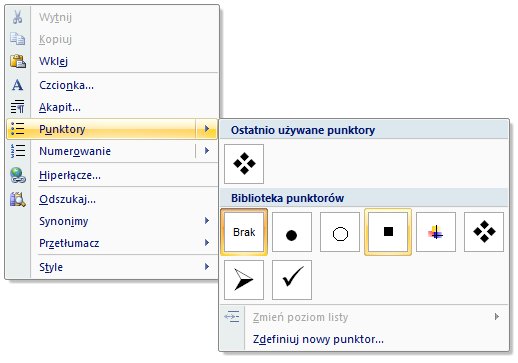Pick the colored cross bullet

[x=436, y=232]
